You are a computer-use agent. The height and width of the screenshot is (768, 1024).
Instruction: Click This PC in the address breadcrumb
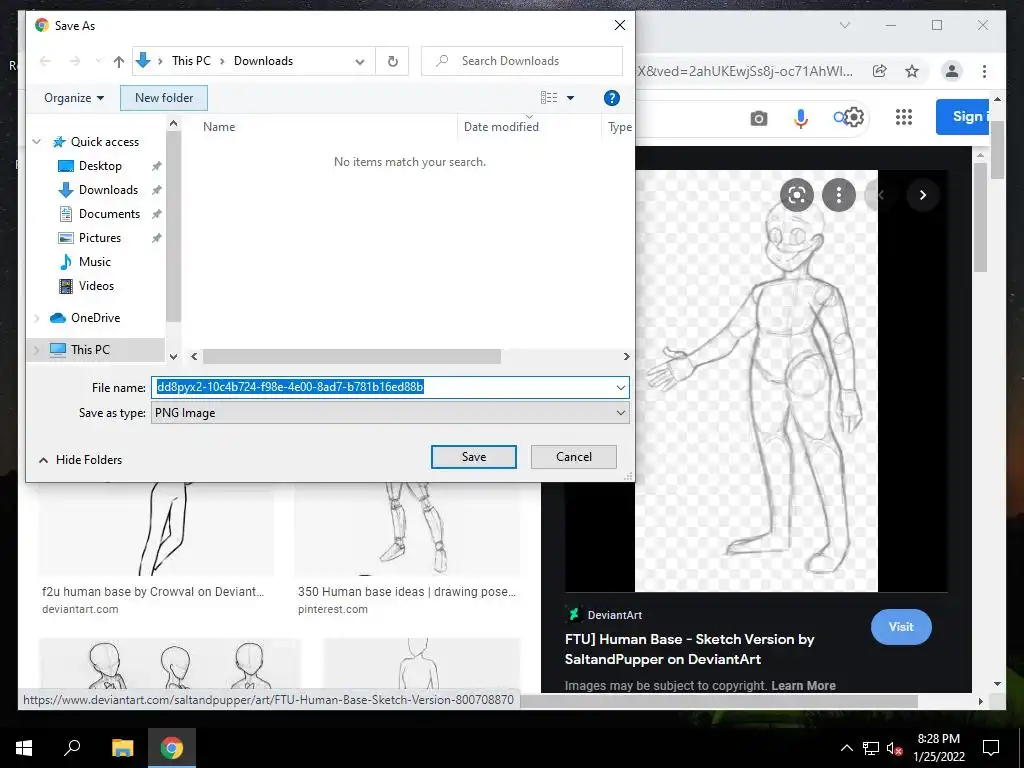(x=191, y=61)
